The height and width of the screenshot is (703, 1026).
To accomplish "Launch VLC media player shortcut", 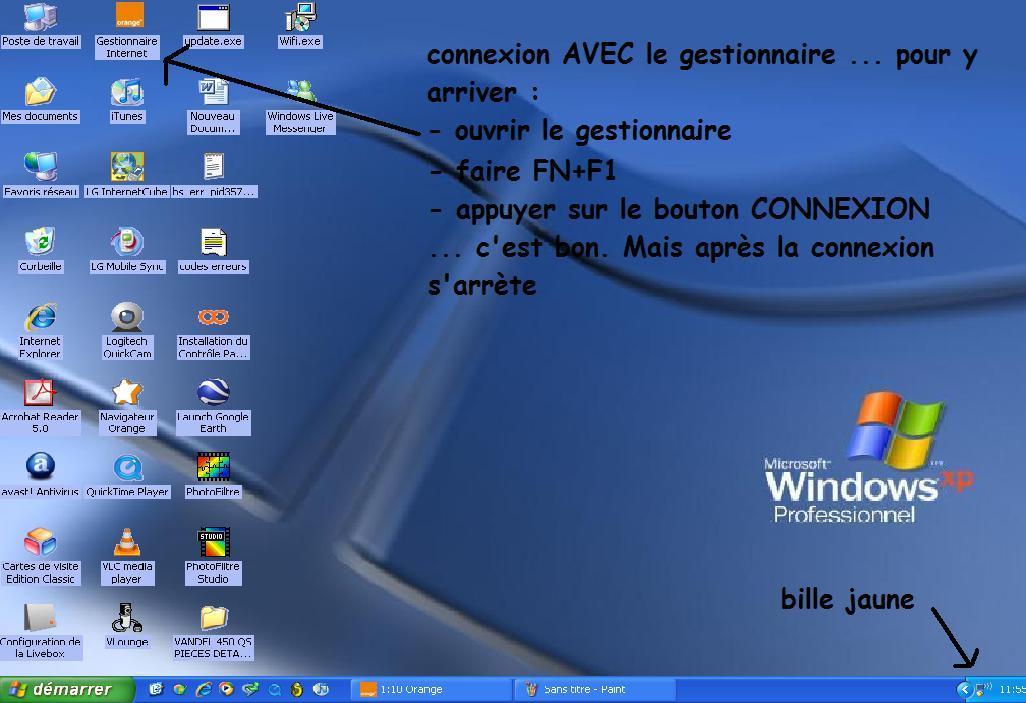I will click(127, 543).
